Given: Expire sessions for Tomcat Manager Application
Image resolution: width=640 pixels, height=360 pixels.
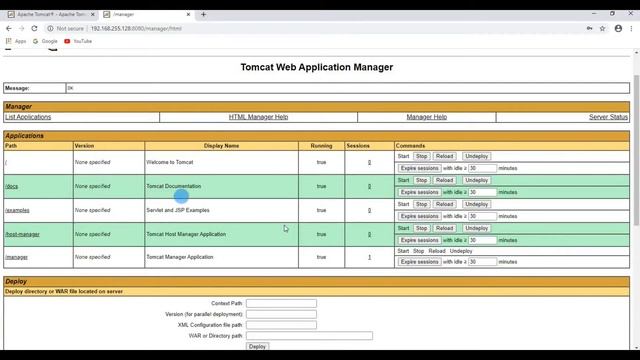Looking at the screenshot, I should click(x=419, y=262).
